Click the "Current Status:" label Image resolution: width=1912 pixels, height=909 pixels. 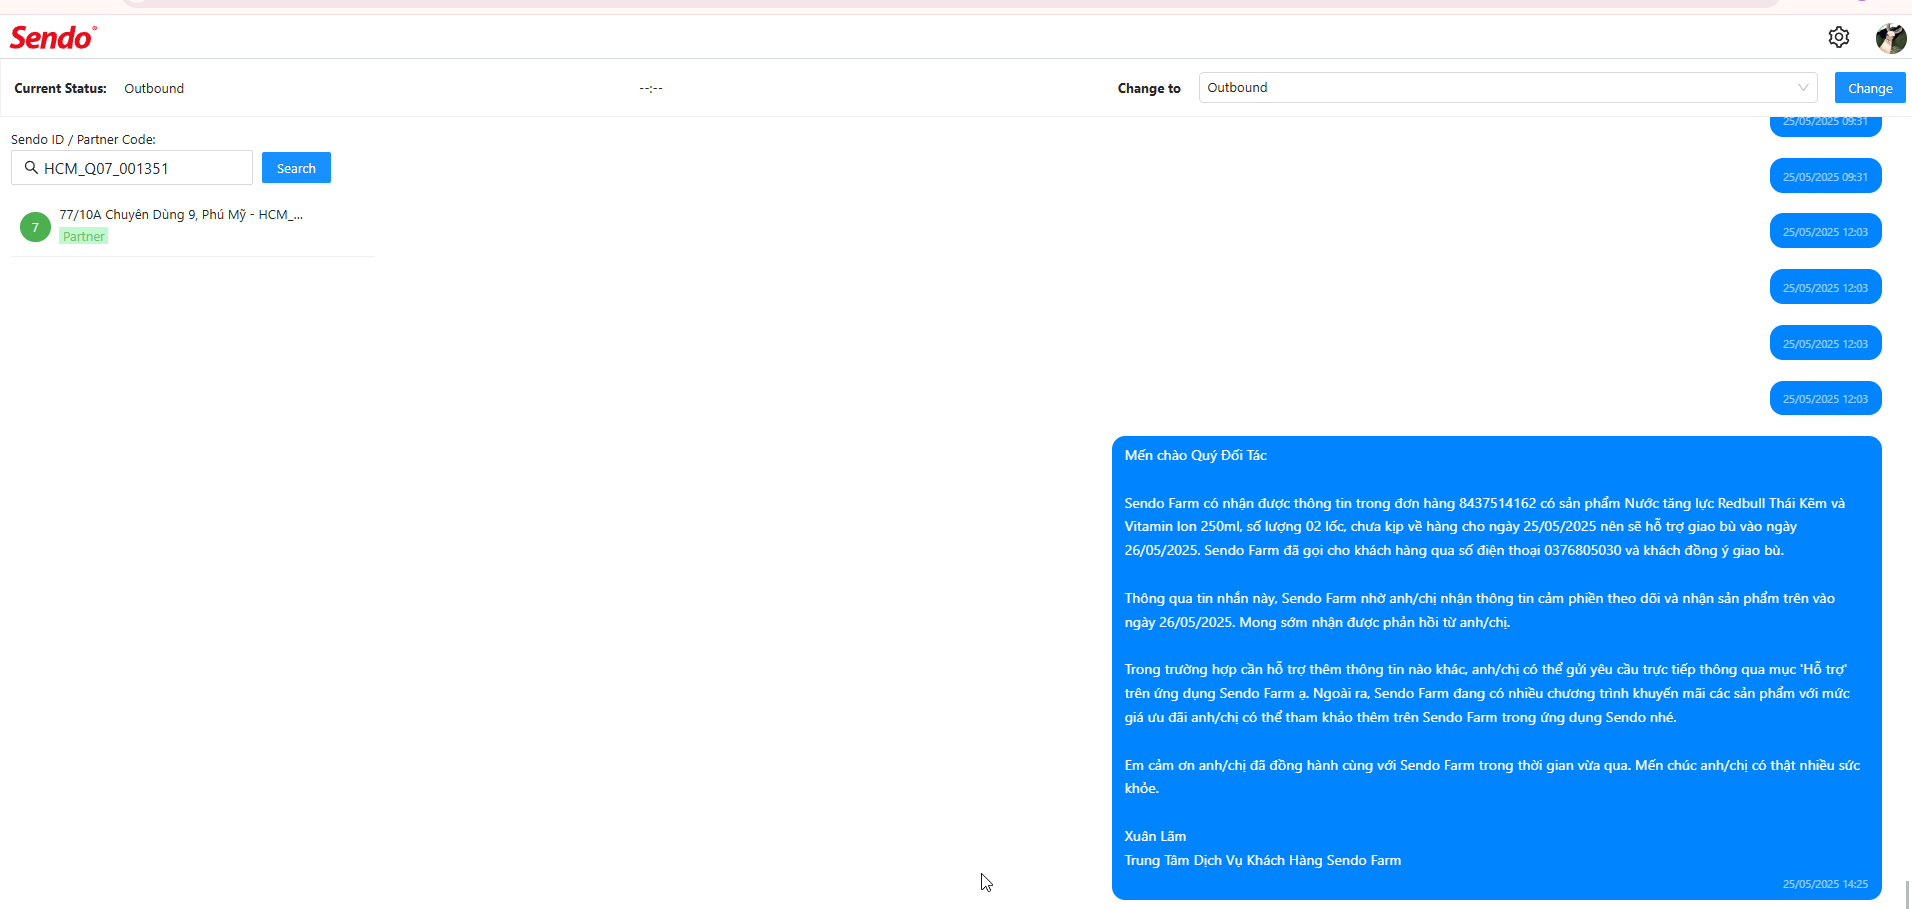[60, 88]
